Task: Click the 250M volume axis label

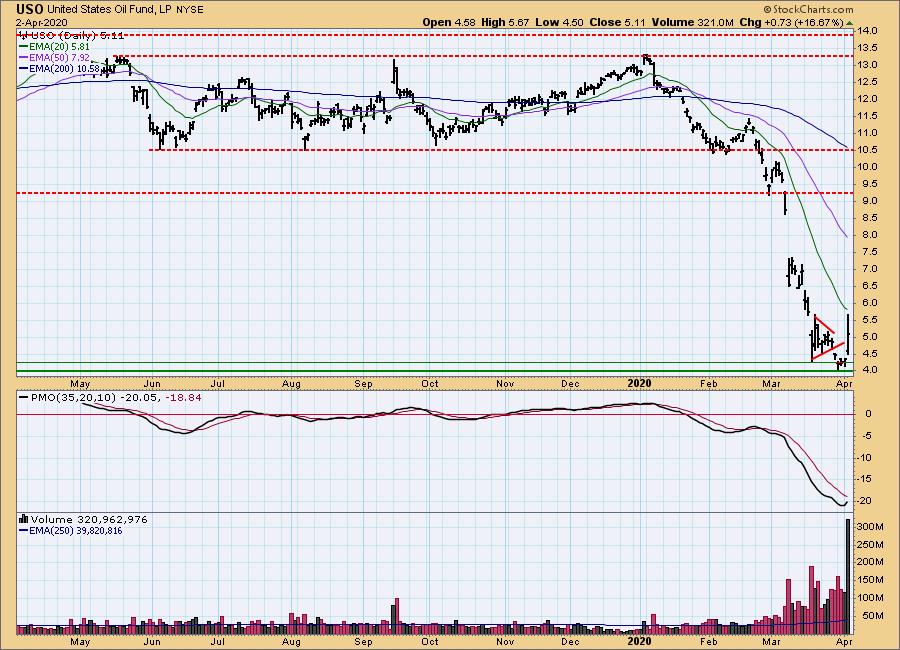Action: (x=870, y=545)
